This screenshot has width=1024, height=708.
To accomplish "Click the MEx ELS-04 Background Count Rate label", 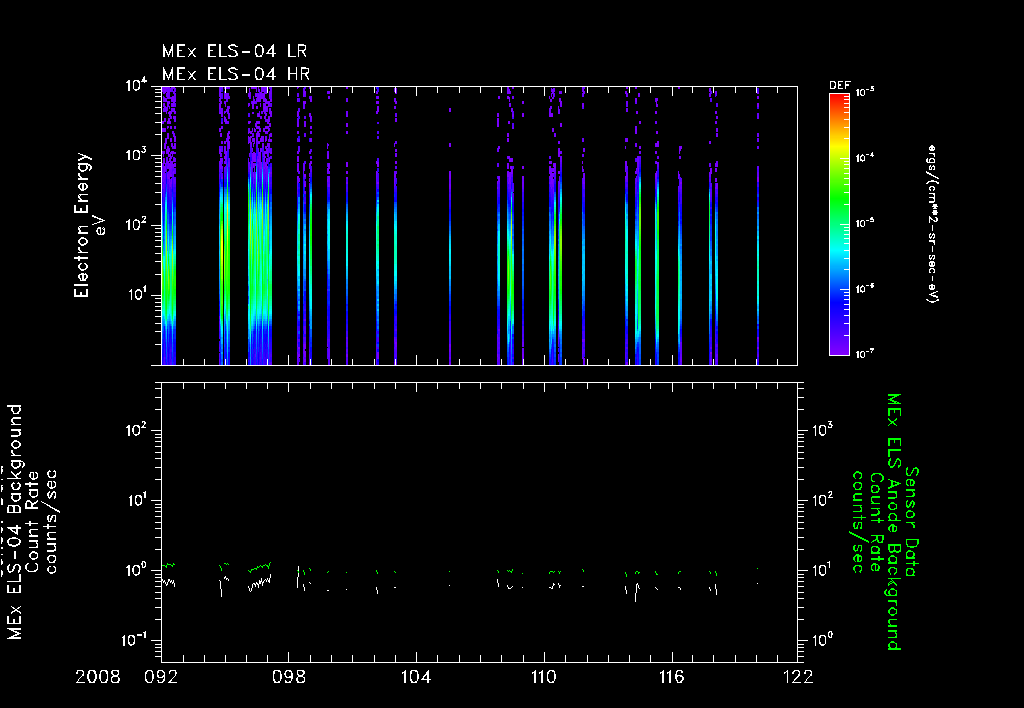I will point(31,522).
